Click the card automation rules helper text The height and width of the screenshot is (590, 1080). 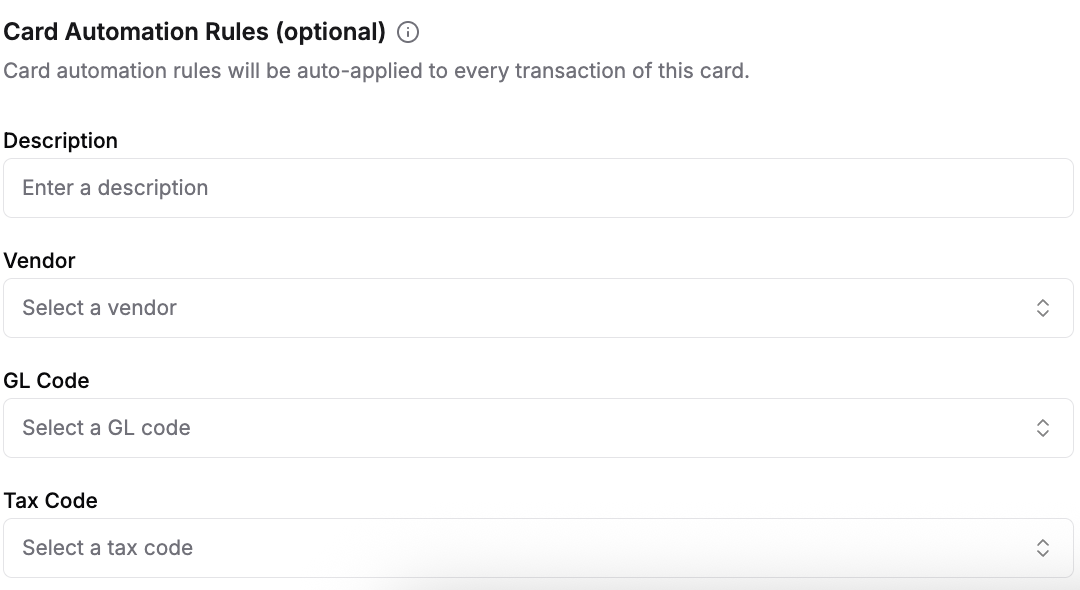click(376, 72)
